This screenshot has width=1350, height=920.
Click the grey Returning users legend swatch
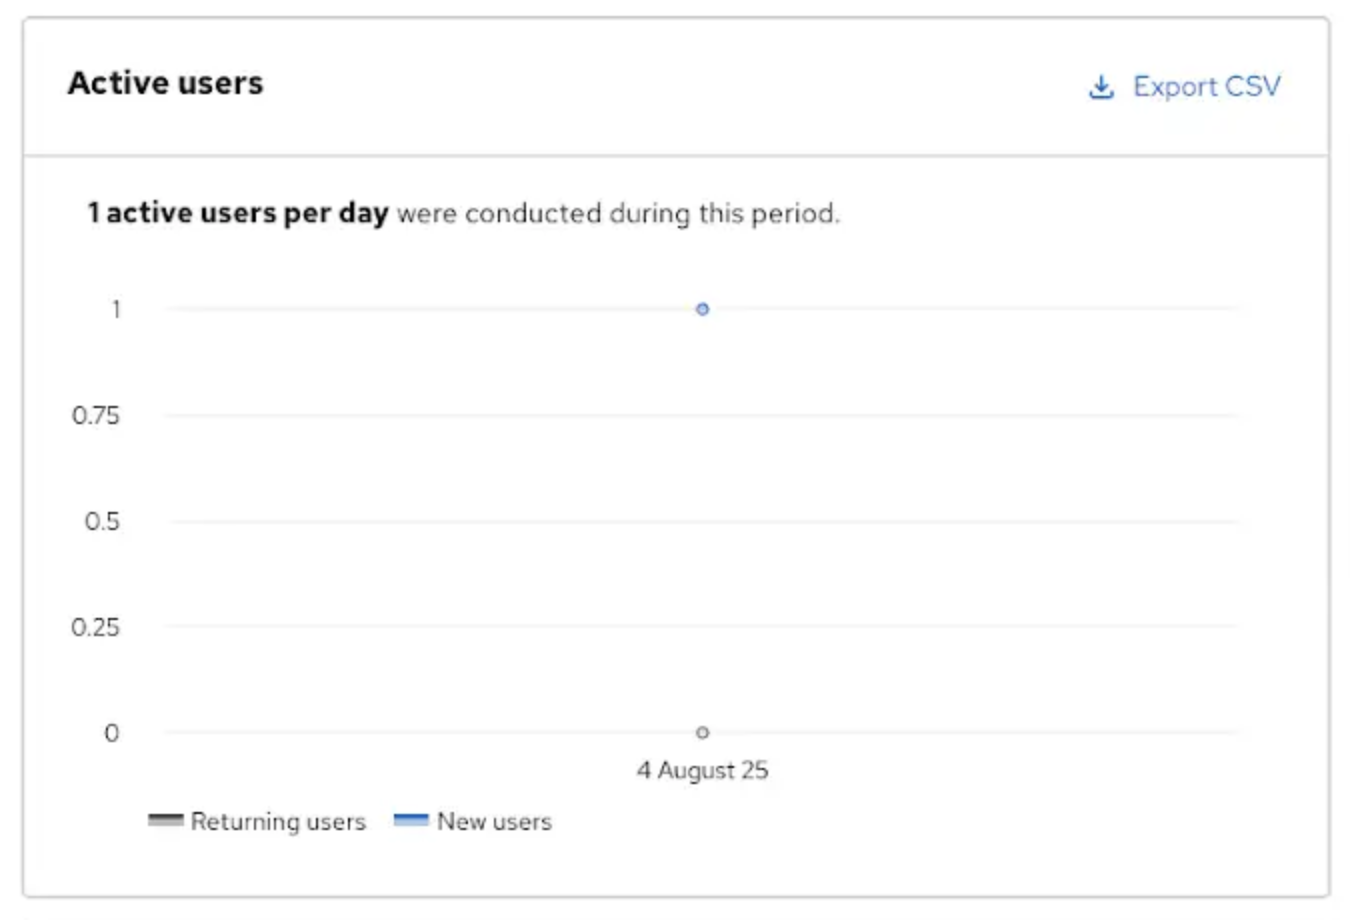[165, 820]
